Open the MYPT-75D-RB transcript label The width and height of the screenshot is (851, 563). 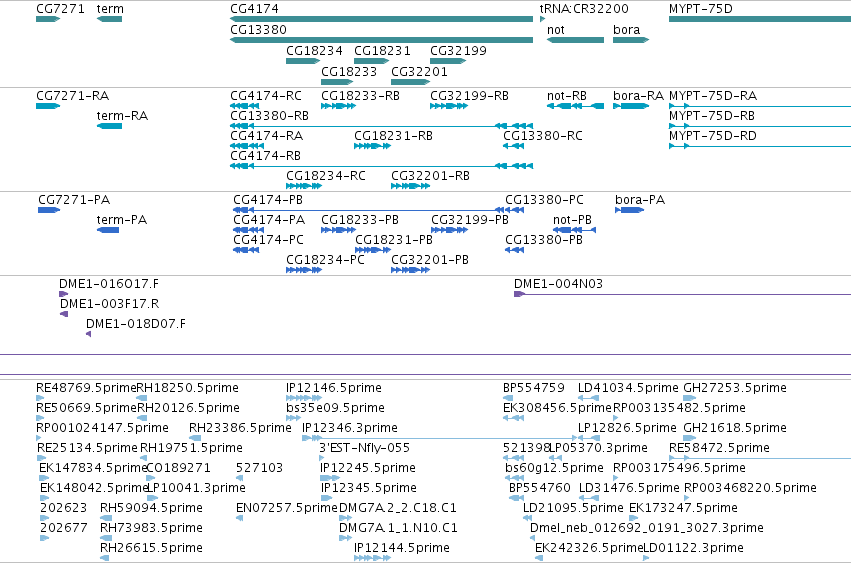(x=712, y=116)
